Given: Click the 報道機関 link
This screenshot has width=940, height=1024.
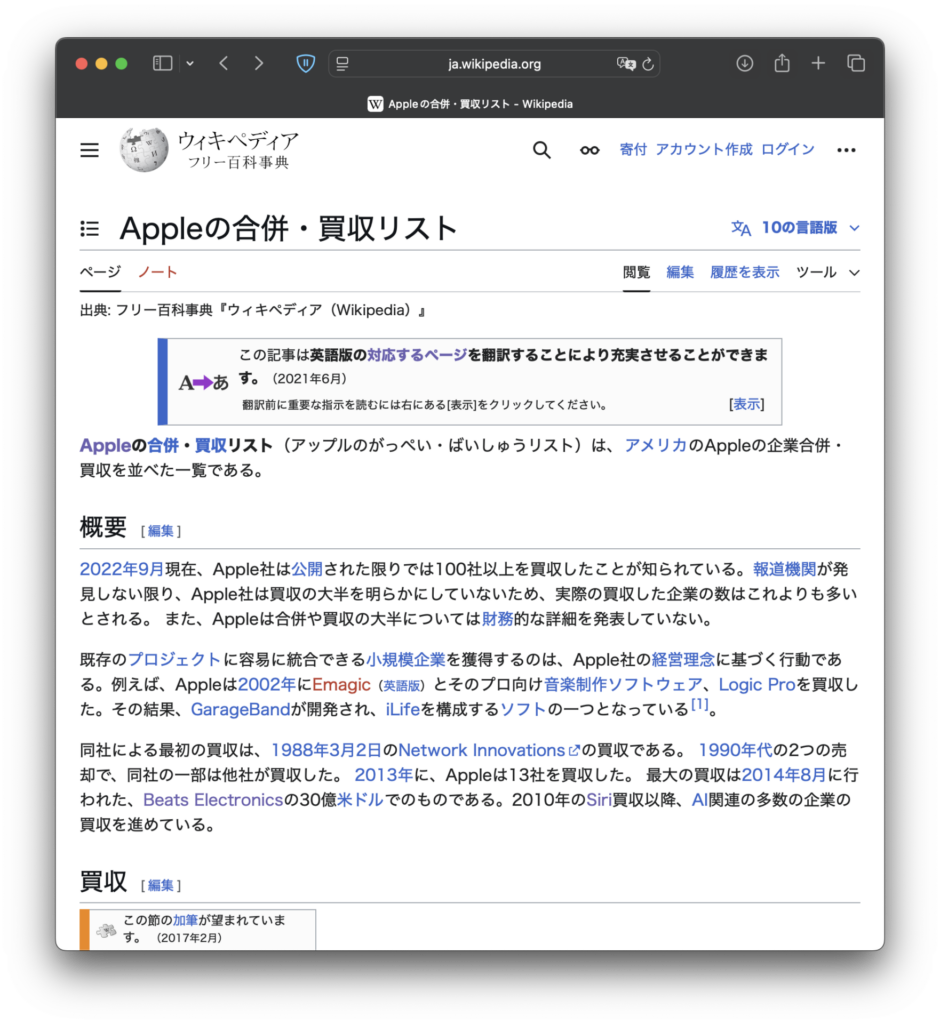Looking at the screenshot, I should [785, 569].
